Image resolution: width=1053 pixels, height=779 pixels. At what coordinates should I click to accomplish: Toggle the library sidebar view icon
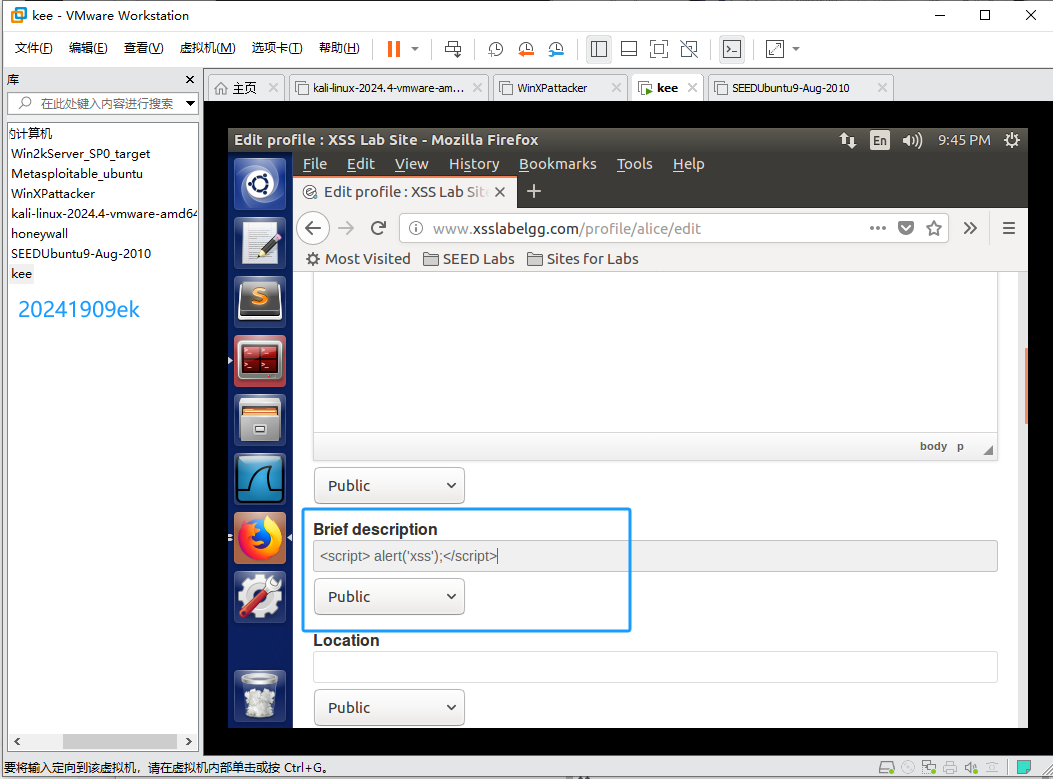point(598,48)
